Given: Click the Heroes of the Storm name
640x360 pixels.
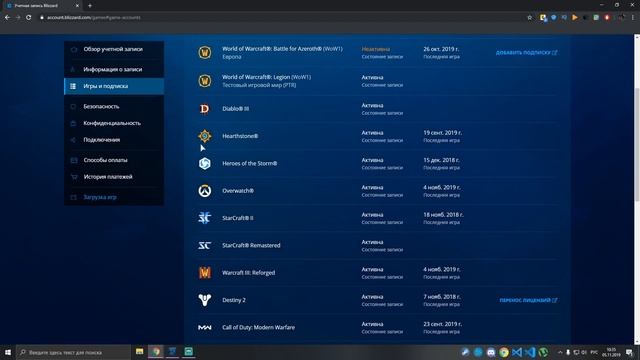Looking at the screenshot, I should click(249, 163).
